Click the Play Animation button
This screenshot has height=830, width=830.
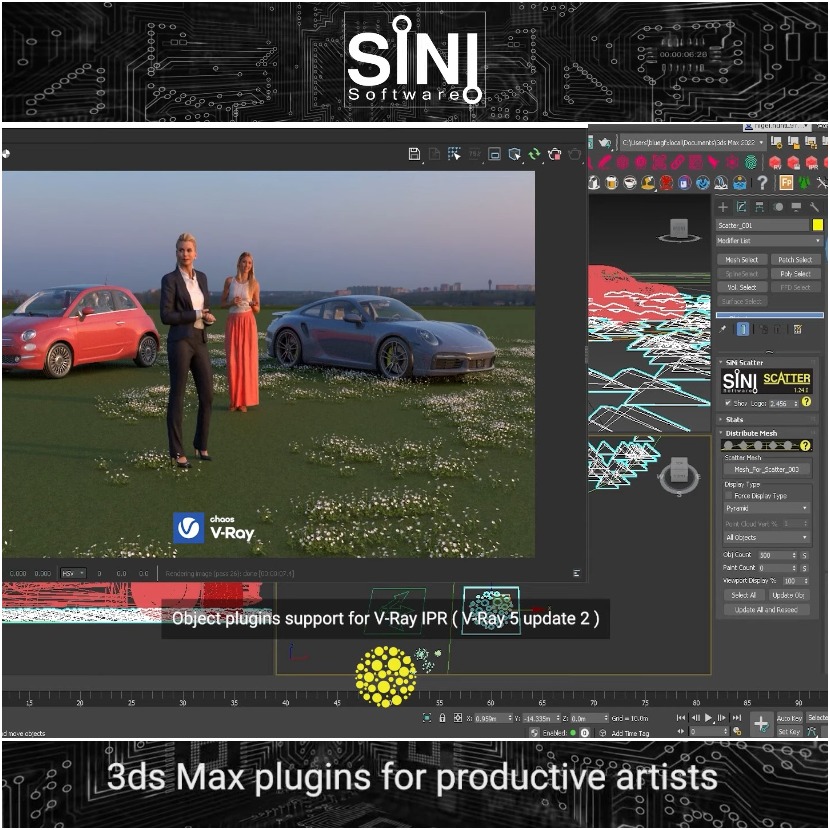(x=708, y=718)
